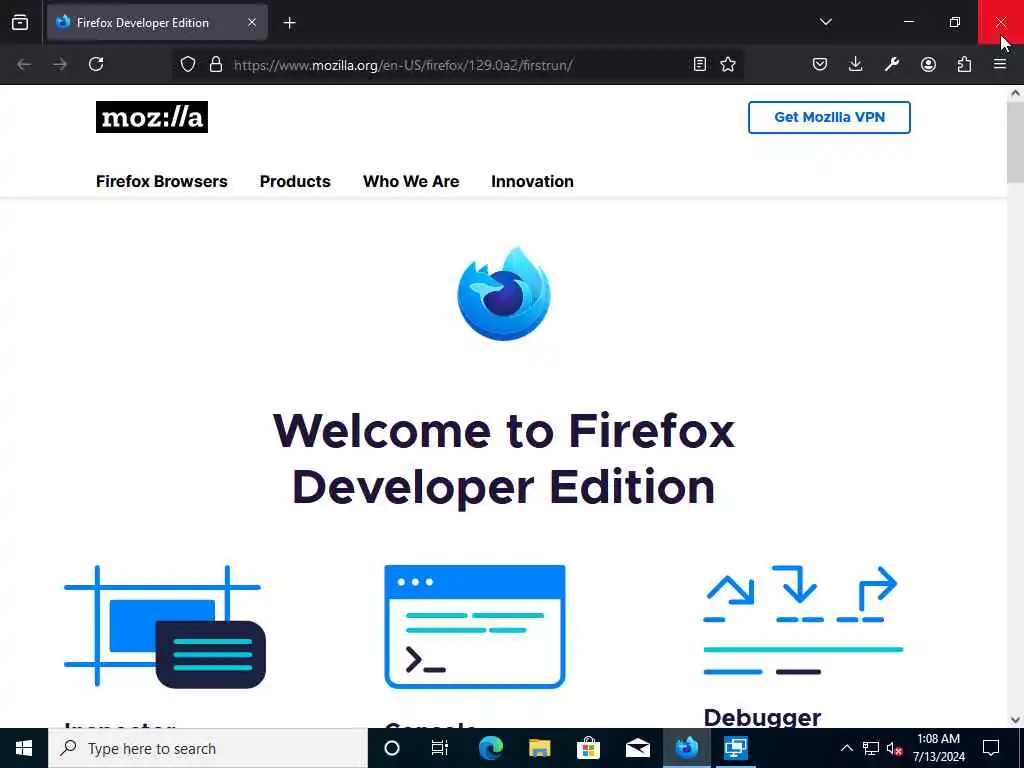Open clock showing 1:08 AM
Viewport: 1024px width, 768px height.
(x=938, y=748)
